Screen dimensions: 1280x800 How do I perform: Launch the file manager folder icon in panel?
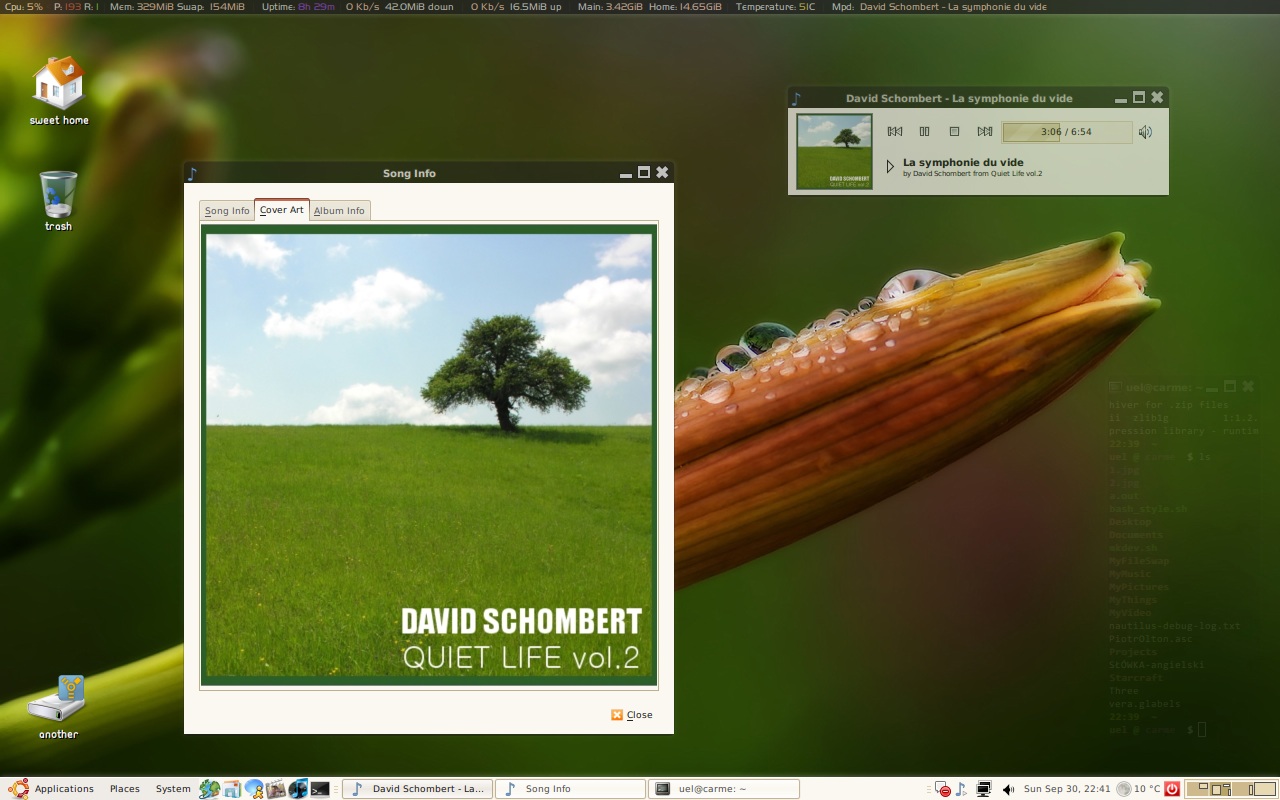point(232,789)
